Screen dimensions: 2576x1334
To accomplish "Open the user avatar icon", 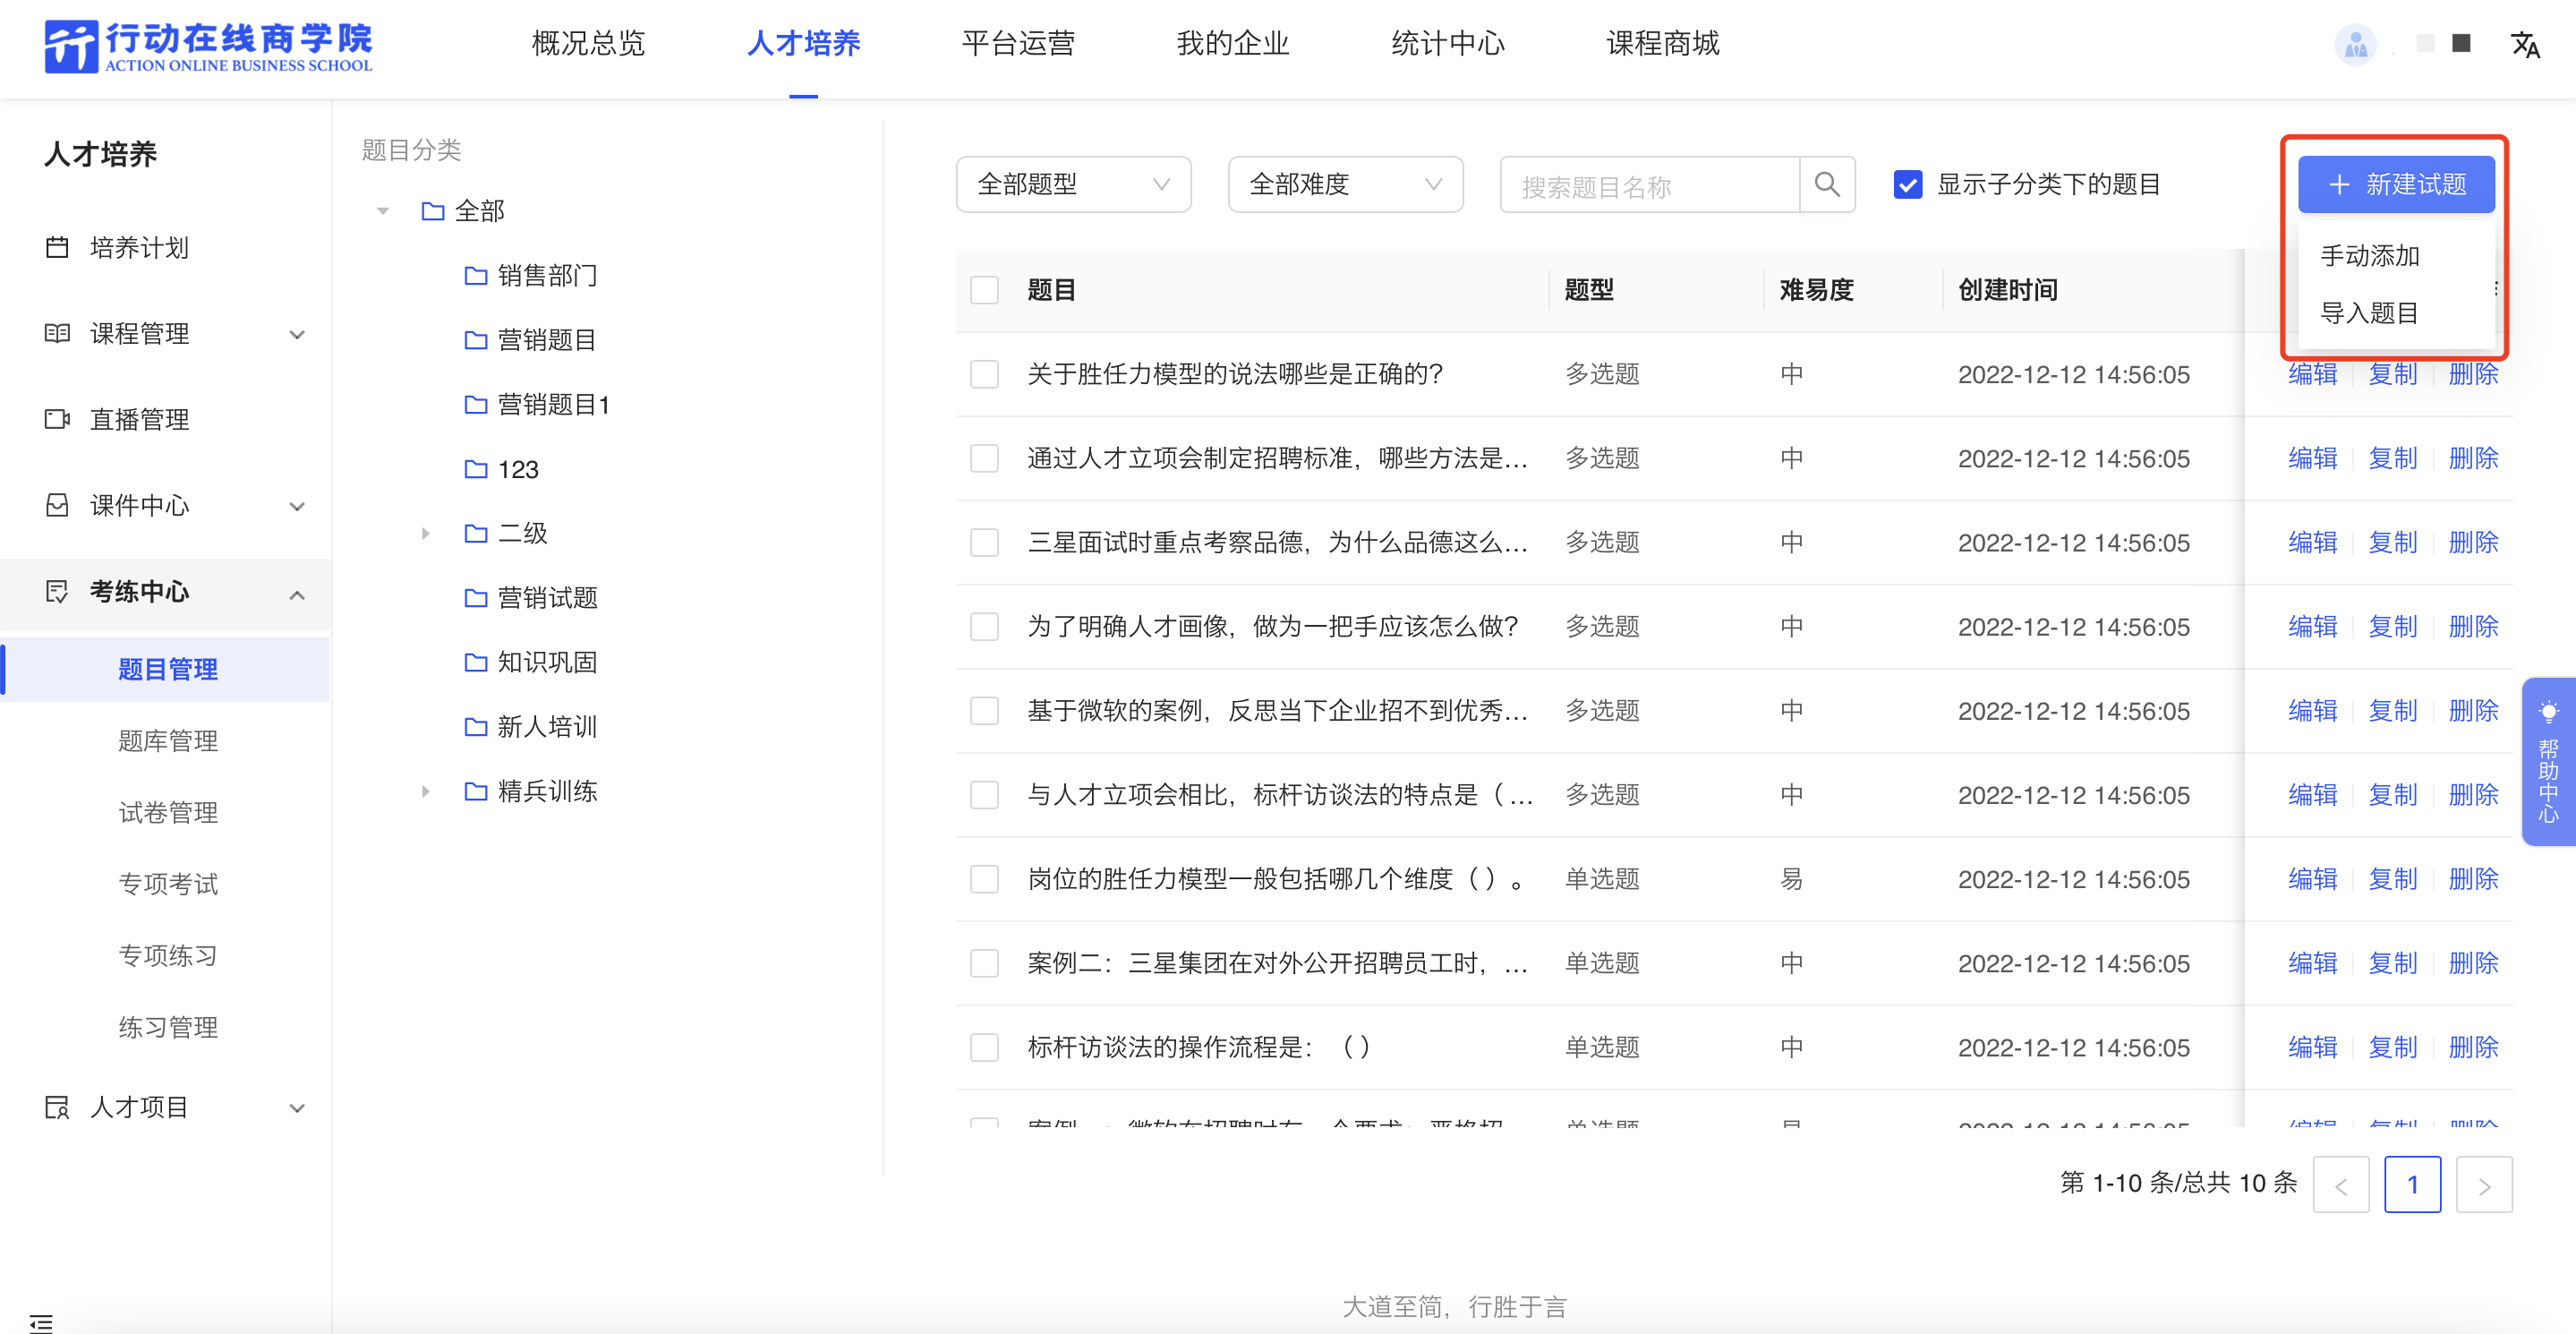I will pos(2355,44).
